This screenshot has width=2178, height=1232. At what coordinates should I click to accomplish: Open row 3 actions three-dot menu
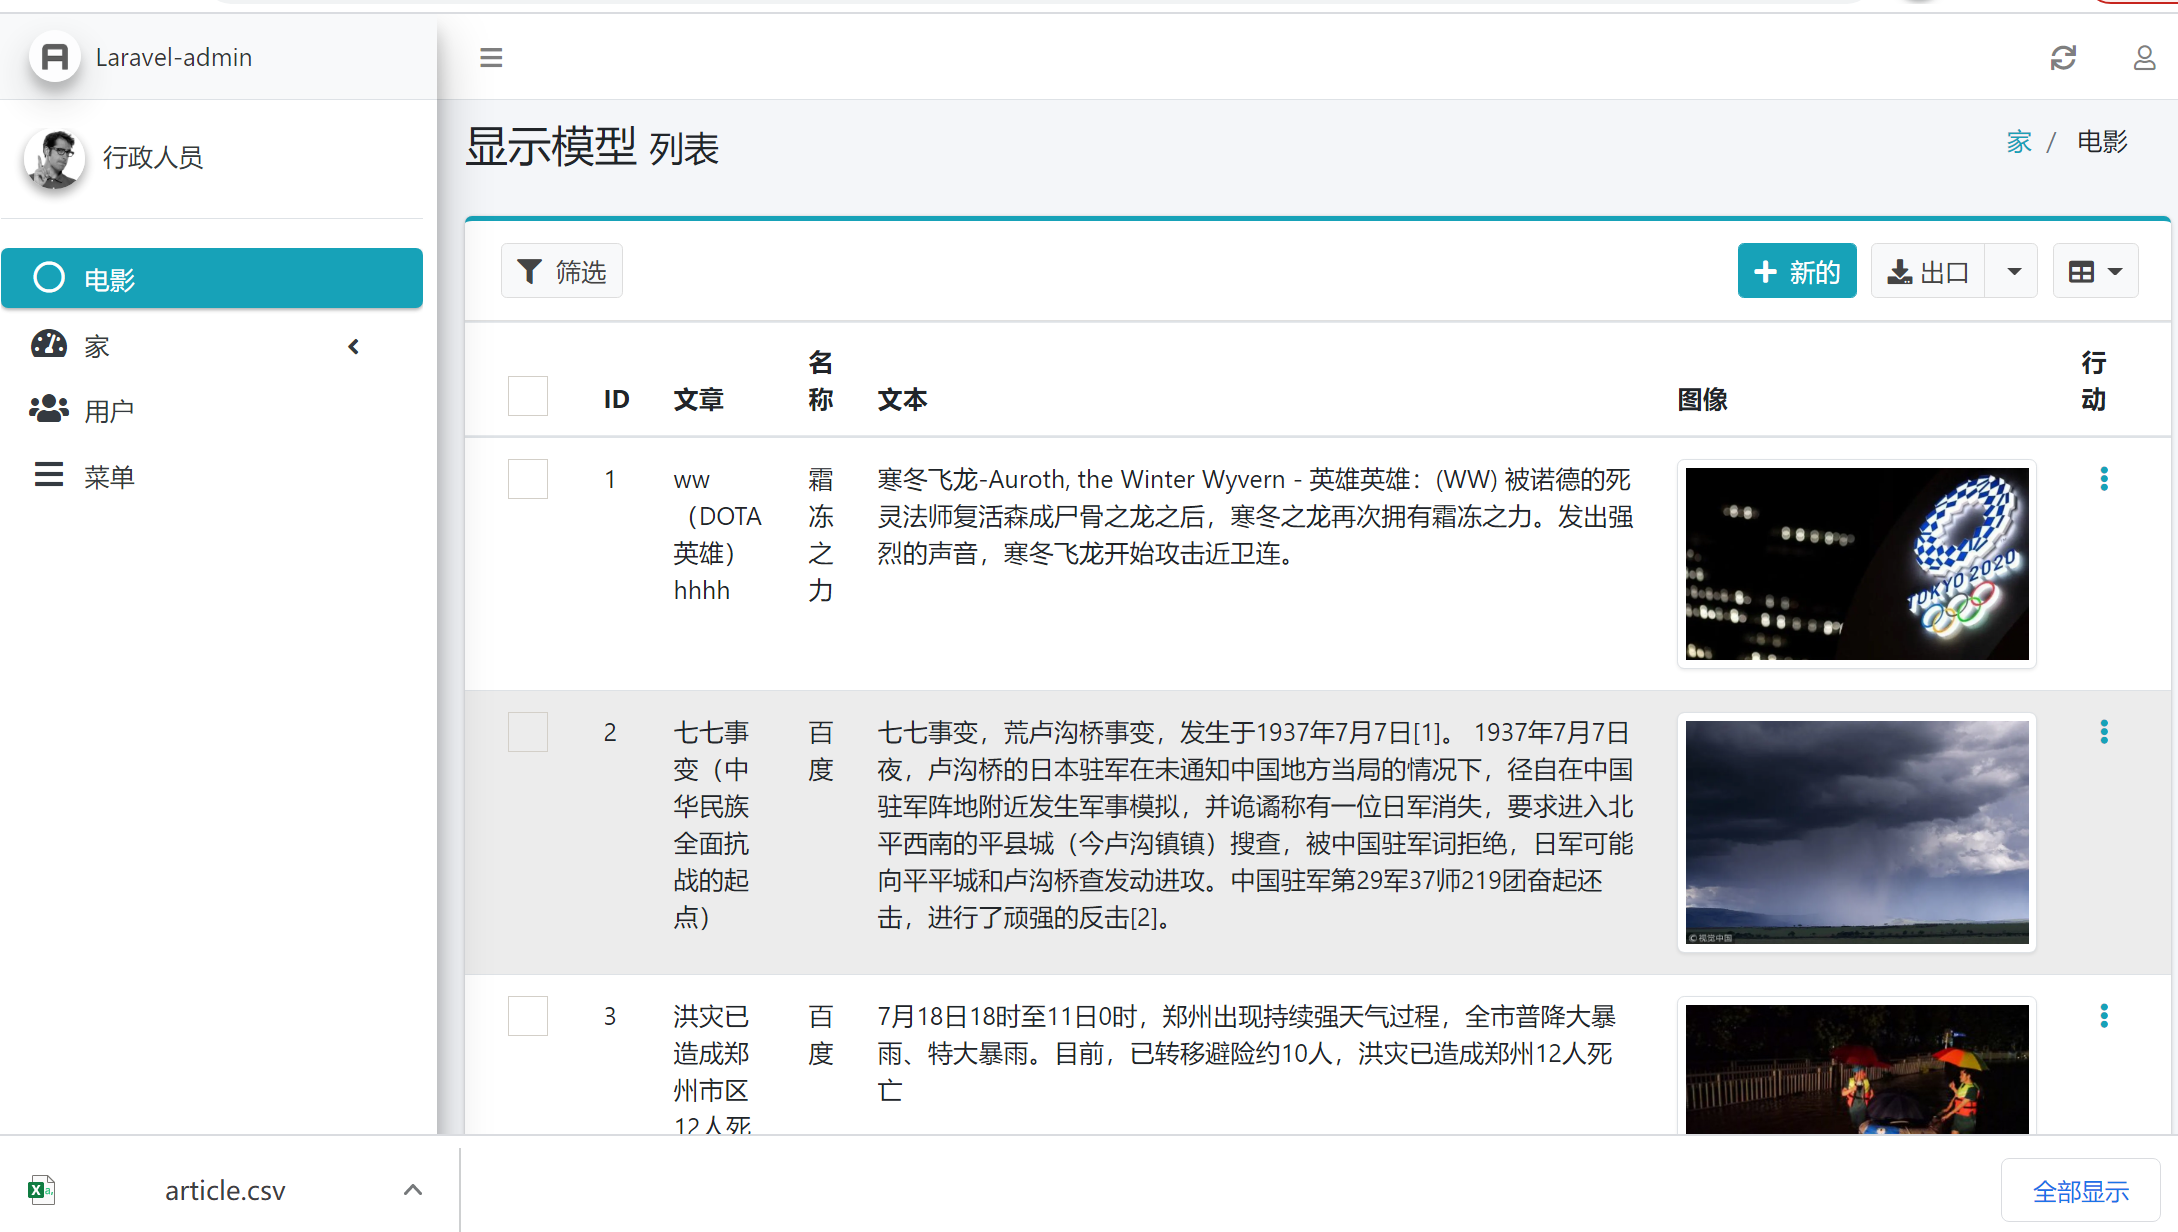point(2104,1016)
